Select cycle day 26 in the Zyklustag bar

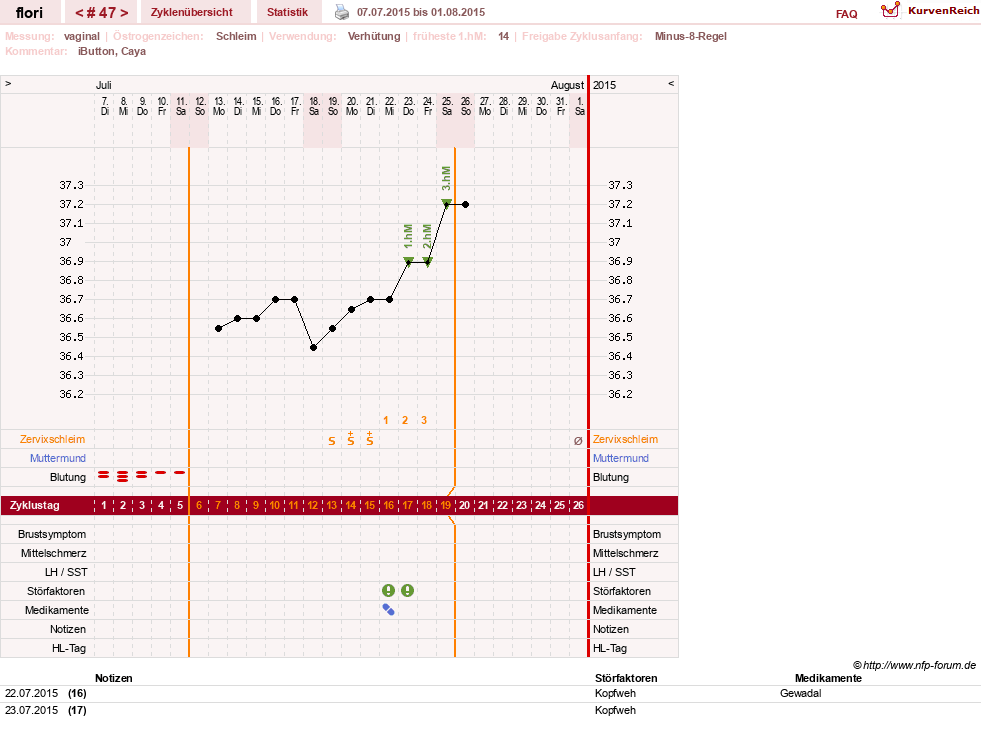[578, 505]
